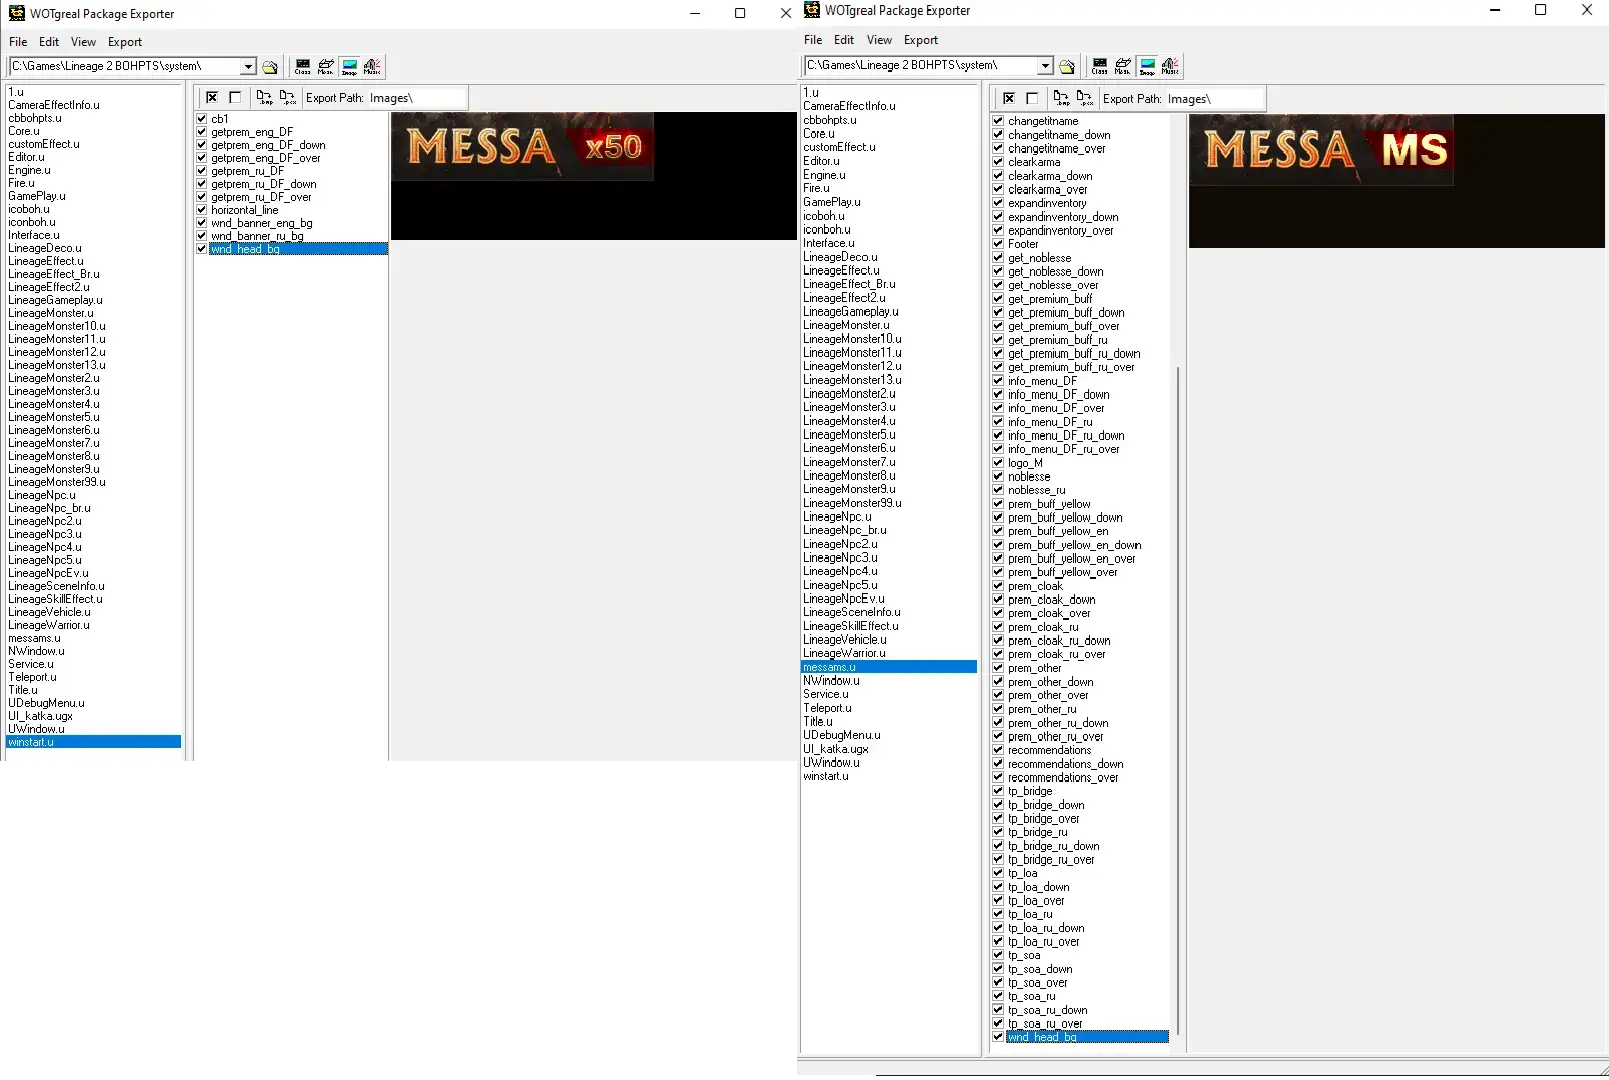1609x1080 pixels.
Task: Toggle wnd_banner_eng_bg checkbox
Action: tap(202, 223)
